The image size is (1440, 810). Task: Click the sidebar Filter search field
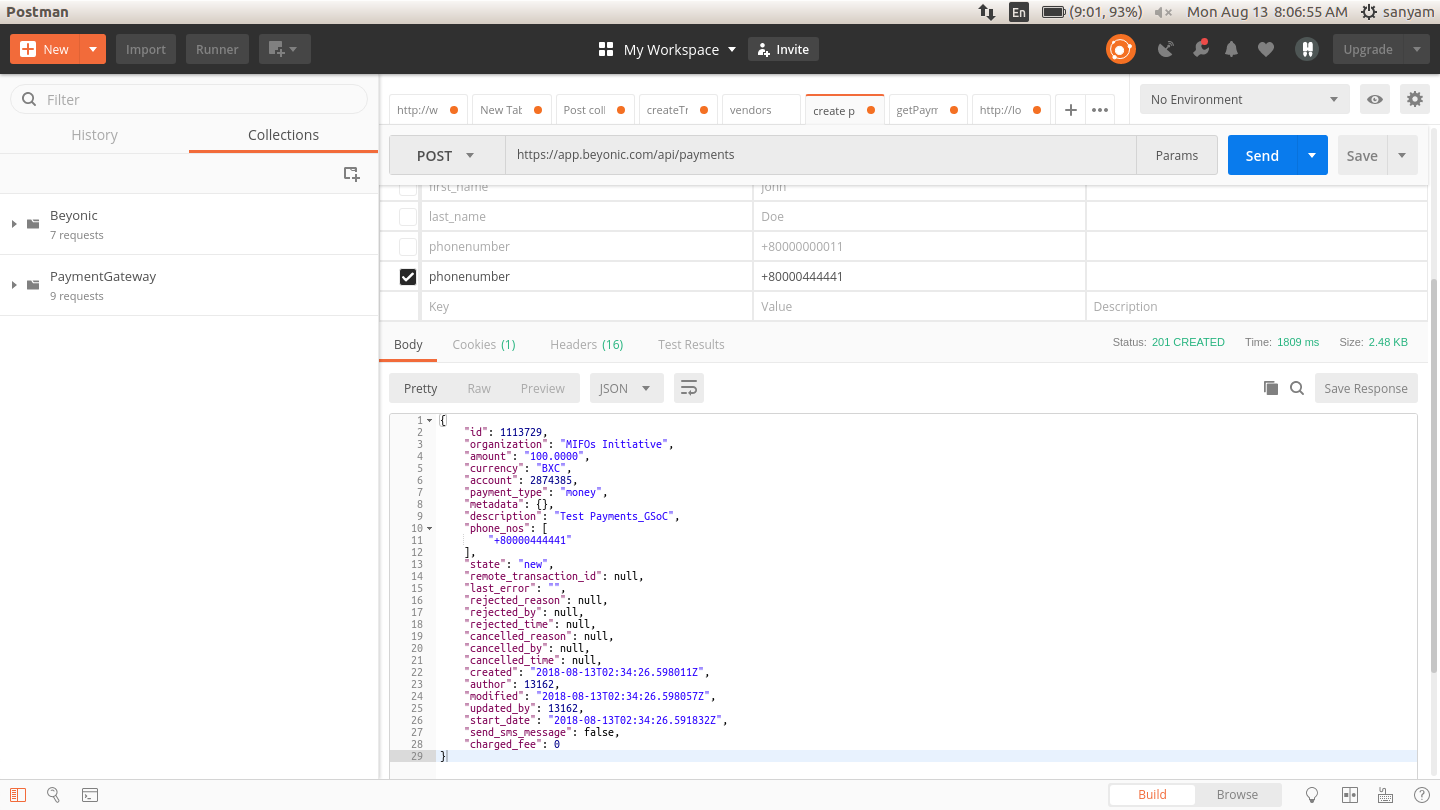[189, 99]
